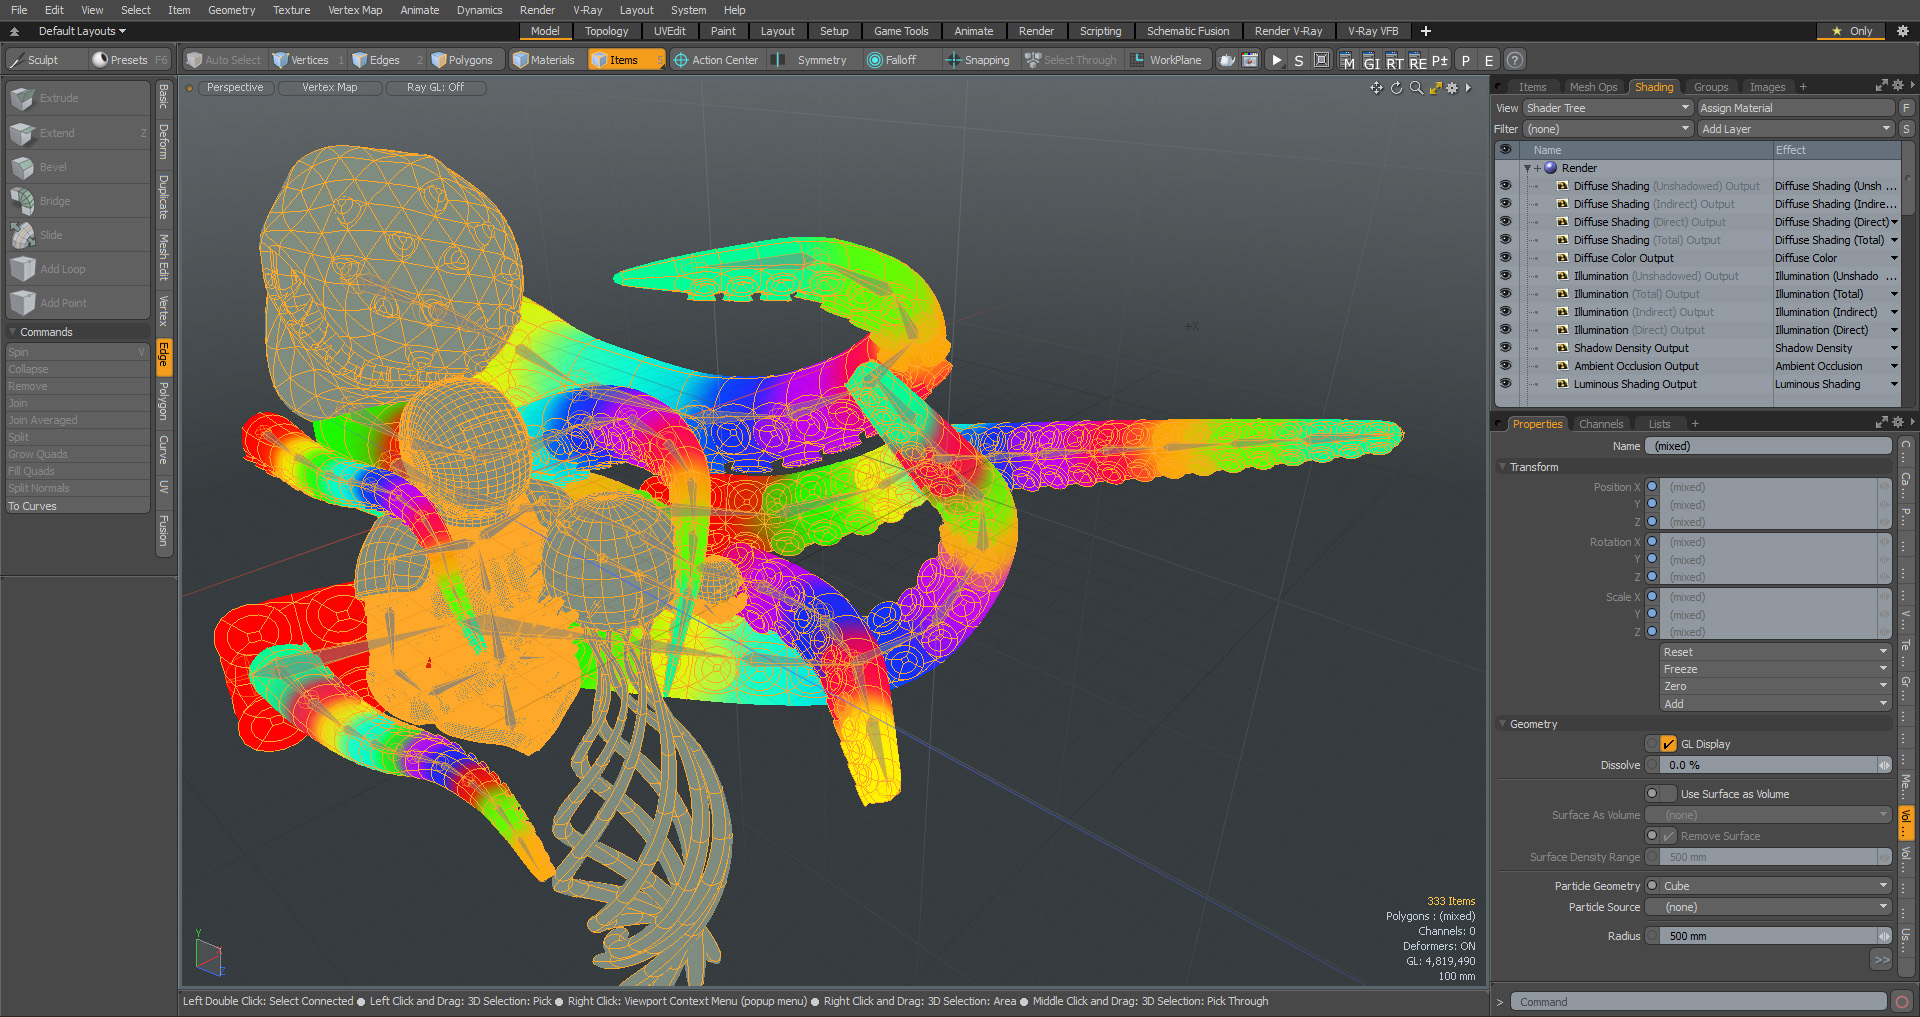This screenshot has height=1017, width=1920.
Task: Open the Particle Geometry Cube dropdown
Action: (x=1776, y=886)
